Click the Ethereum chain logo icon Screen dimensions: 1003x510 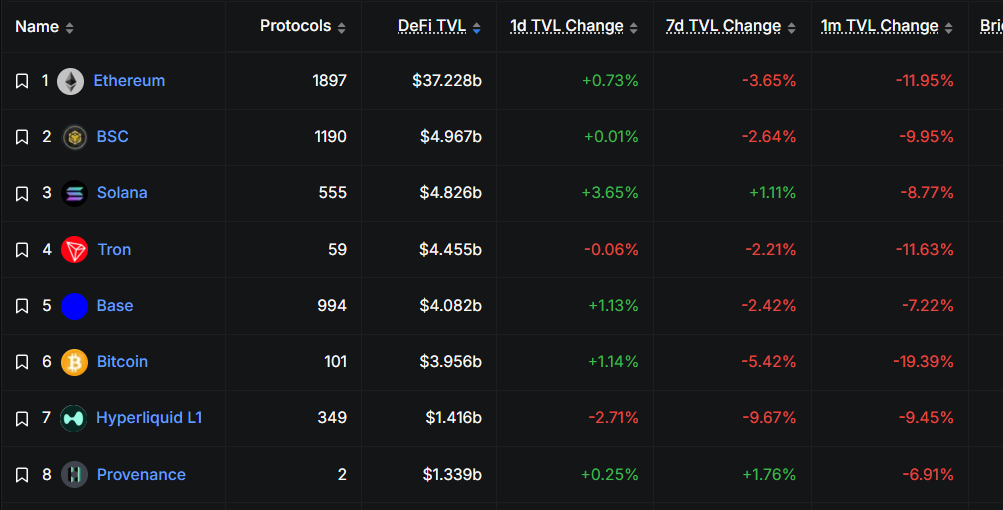[x=70, y=81]
